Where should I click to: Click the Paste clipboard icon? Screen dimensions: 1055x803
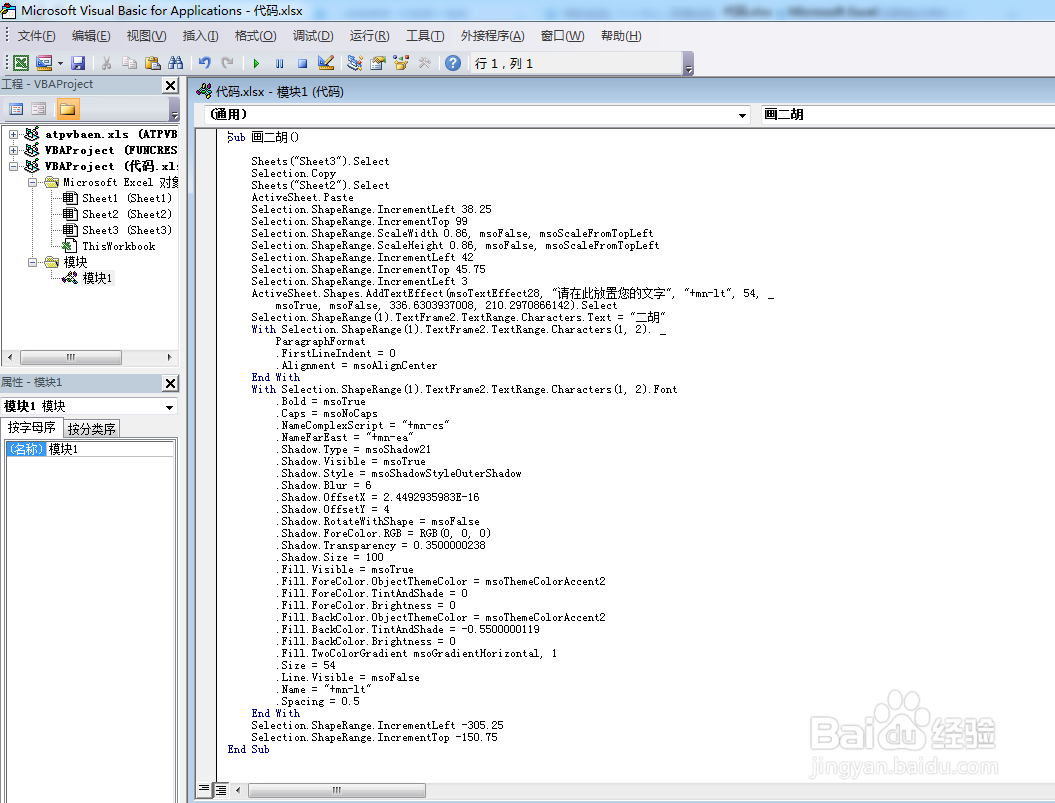pyautogui.click(x=153, y=63)
